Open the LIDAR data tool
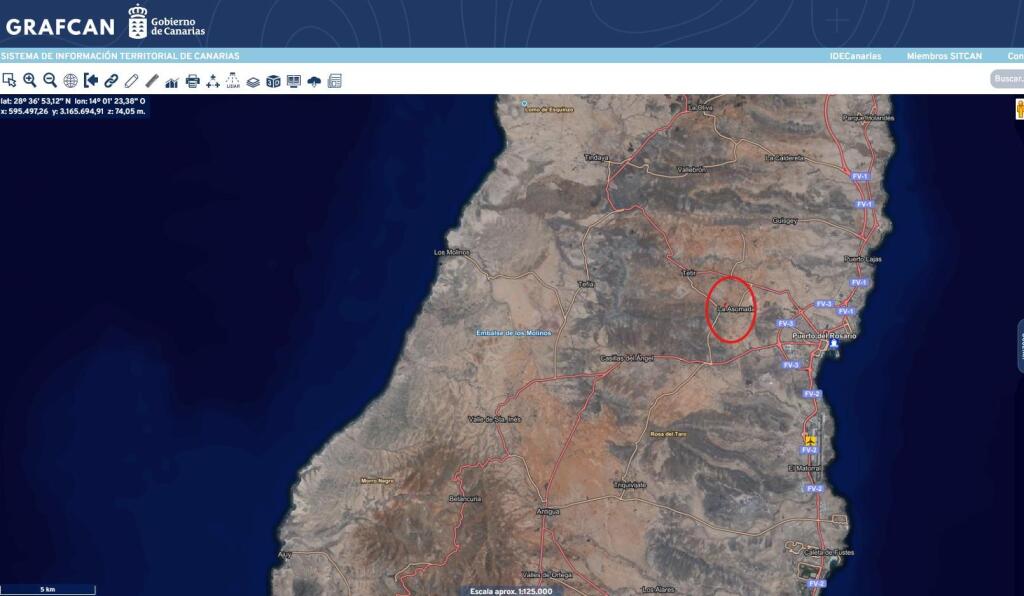Viewport: 1024px width, 596px height. pos(233,81)
